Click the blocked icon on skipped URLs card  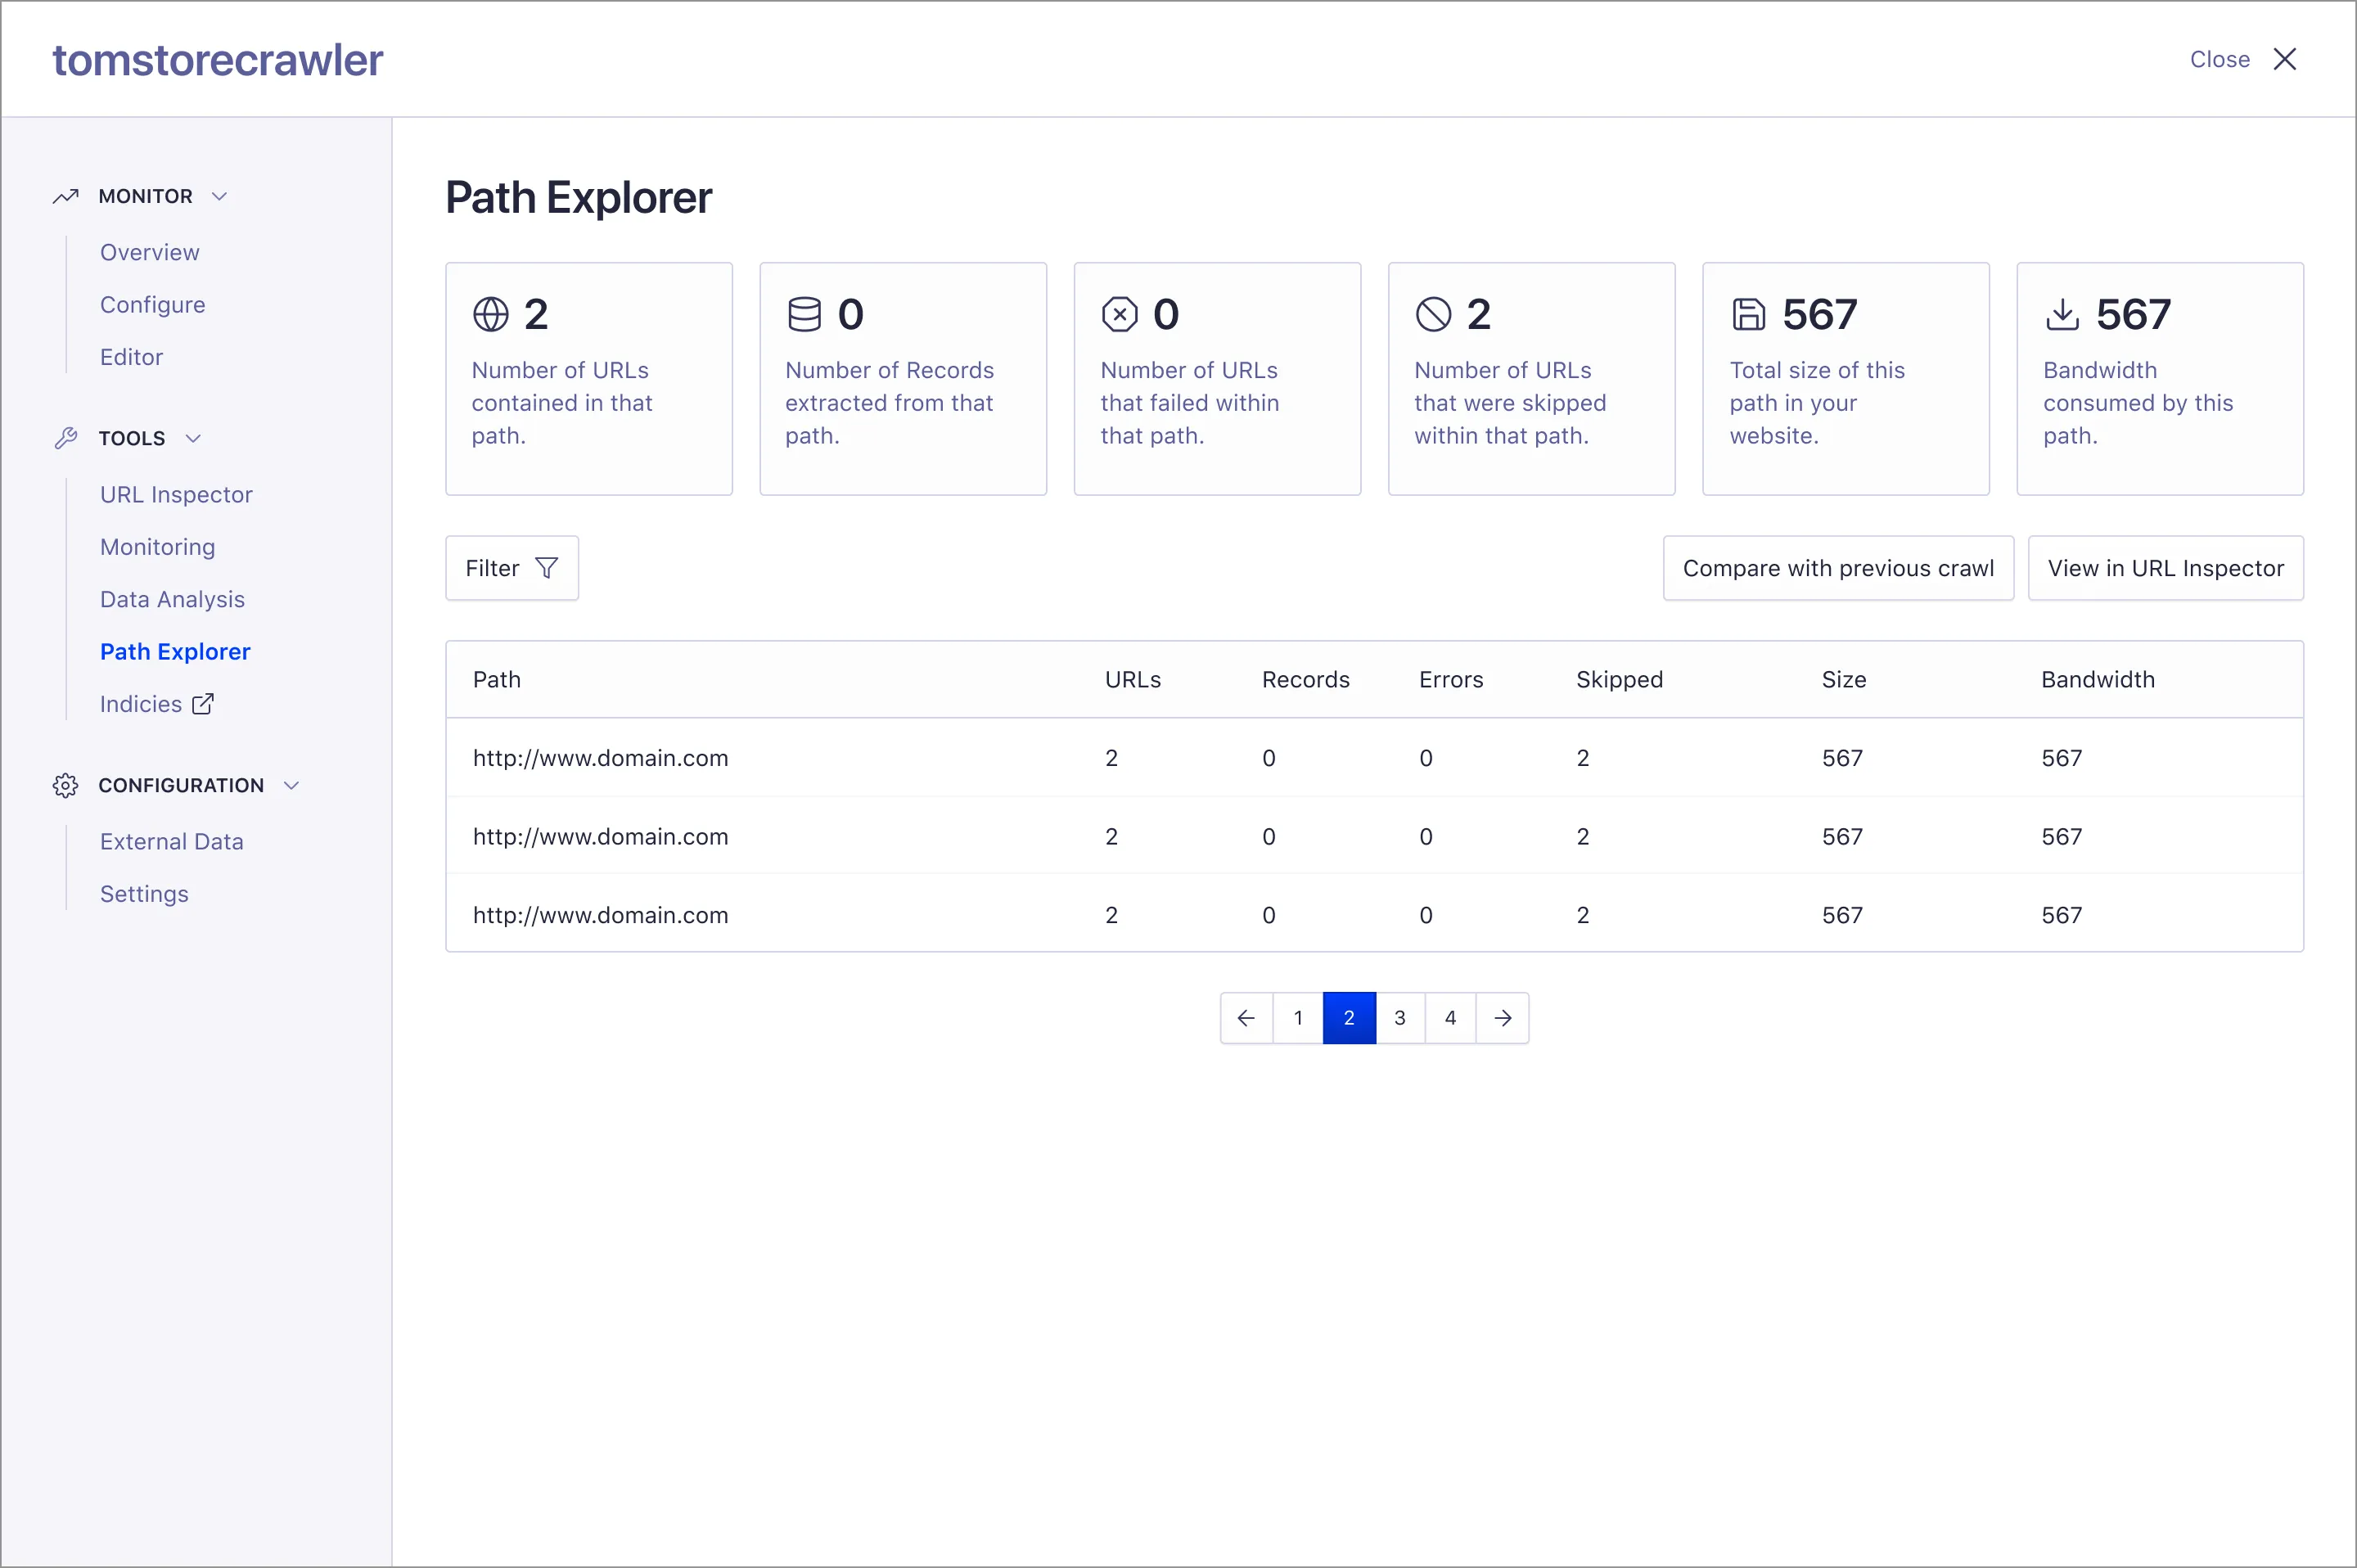[x=1433, y=313]
